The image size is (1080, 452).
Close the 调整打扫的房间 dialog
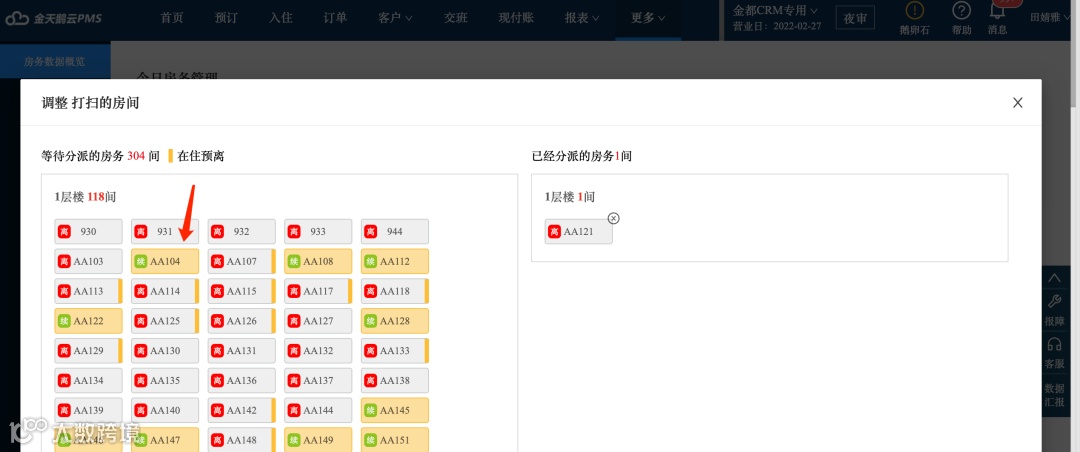[x=1017, y=103]
